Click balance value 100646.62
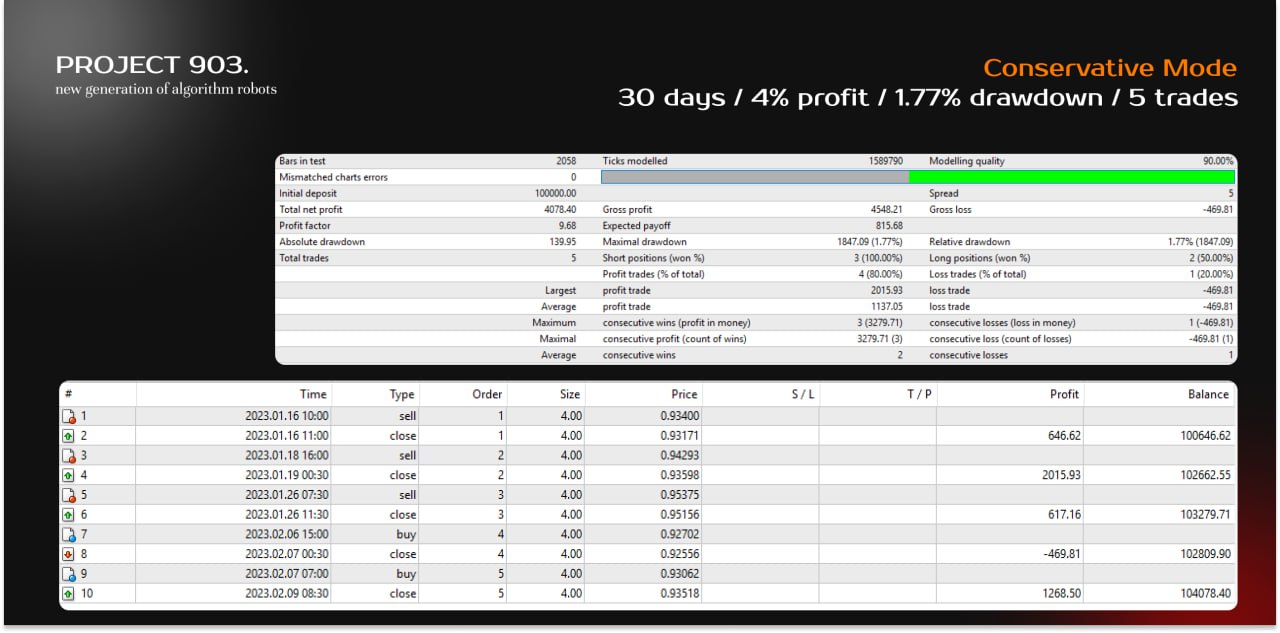Image resolution: width=1280 pixels, height=633 pixels. coord(1206,436)
